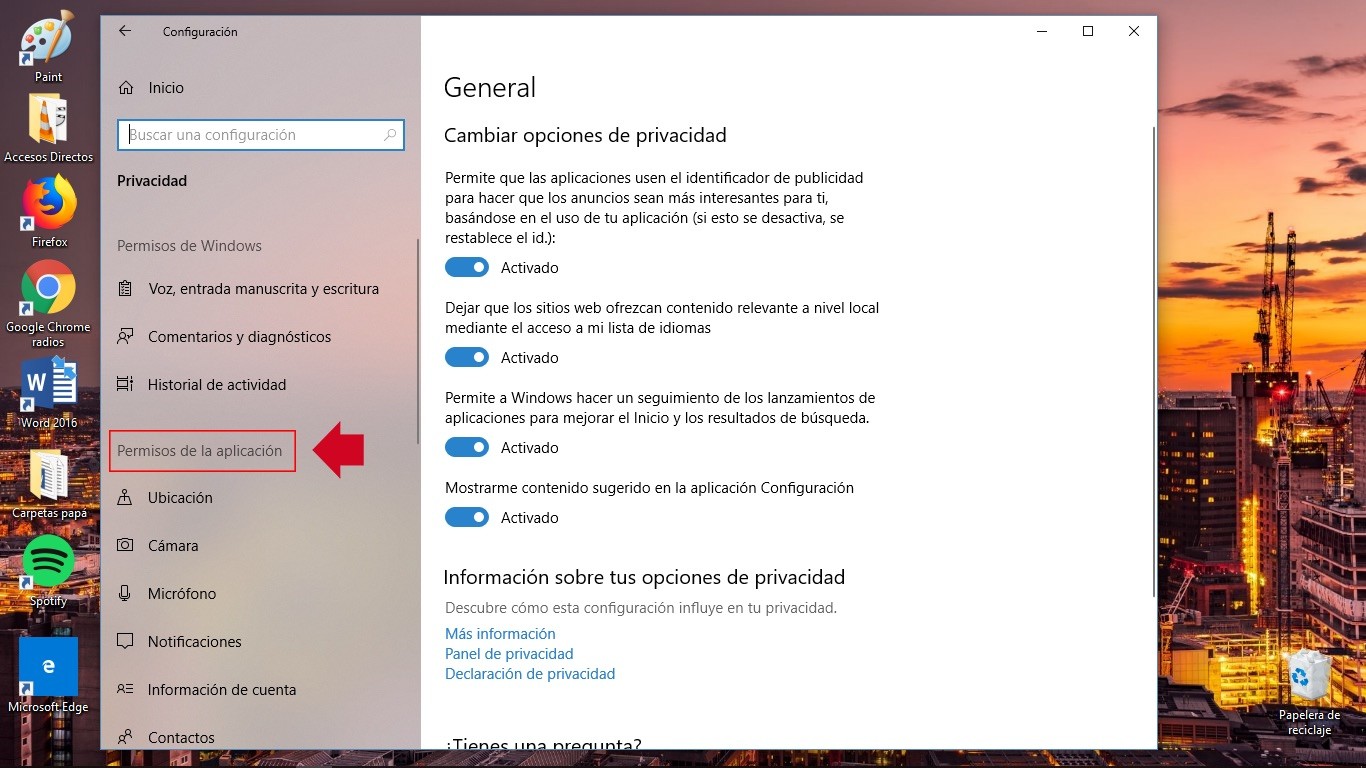Open Historial de actividad settings
Screen dimensions: 1366x768
pos(218,384)
